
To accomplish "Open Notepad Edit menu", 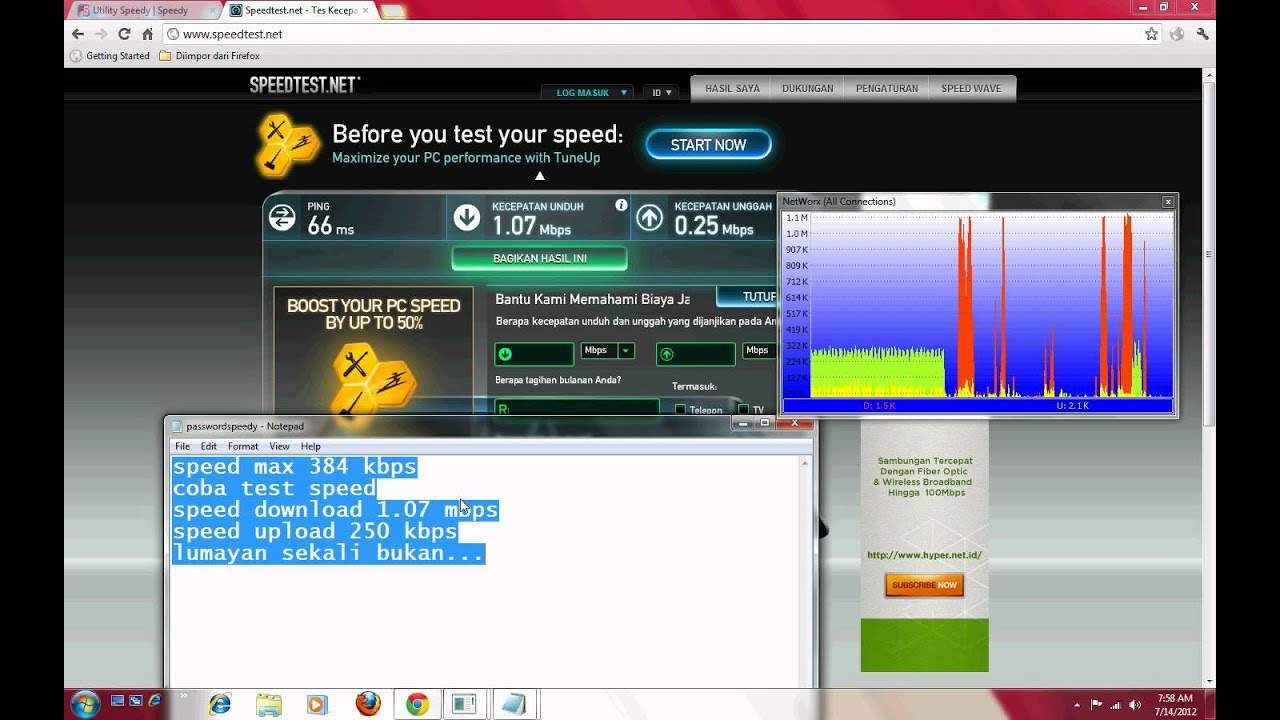I will (x=208, y=446).
